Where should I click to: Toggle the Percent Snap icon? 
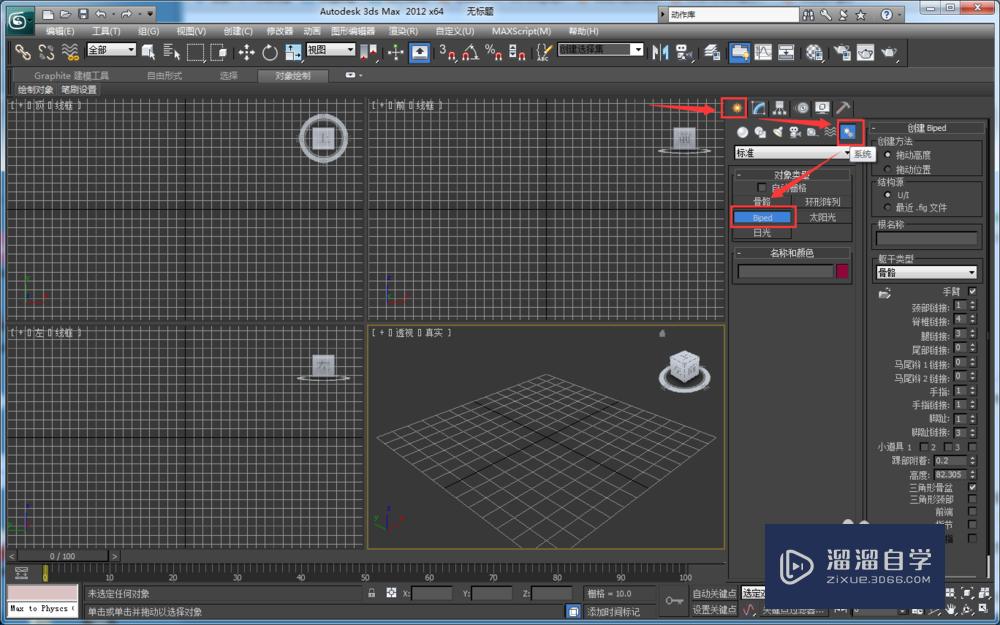pyautogui.click(x=493, y=52)
